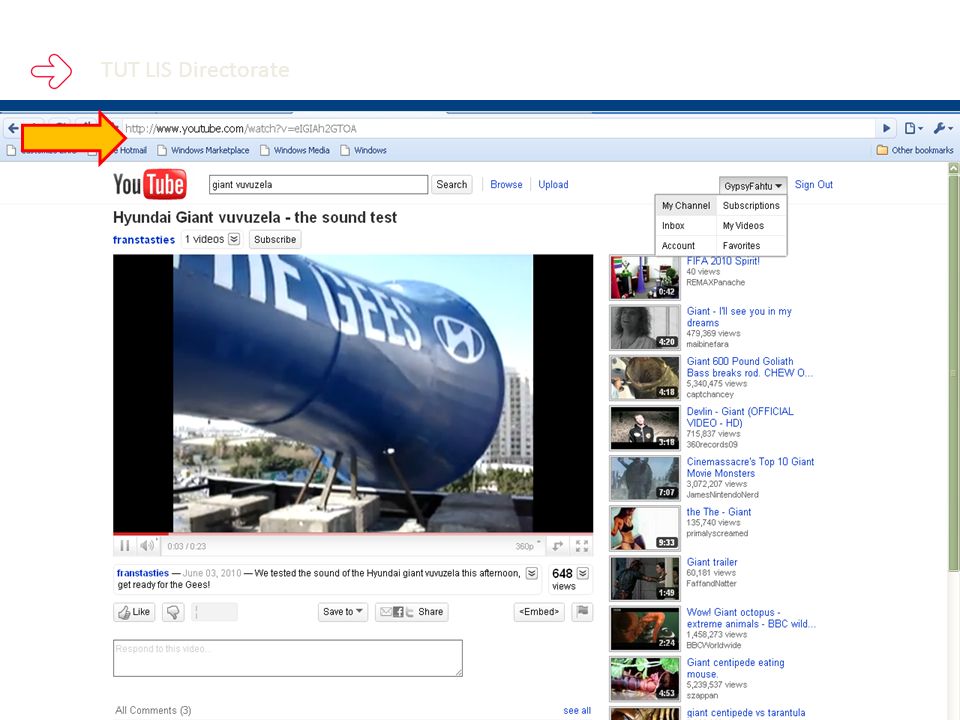960x720 pixels.
Task: Open the Windows bookmark
Action: (x=363, y=150)
